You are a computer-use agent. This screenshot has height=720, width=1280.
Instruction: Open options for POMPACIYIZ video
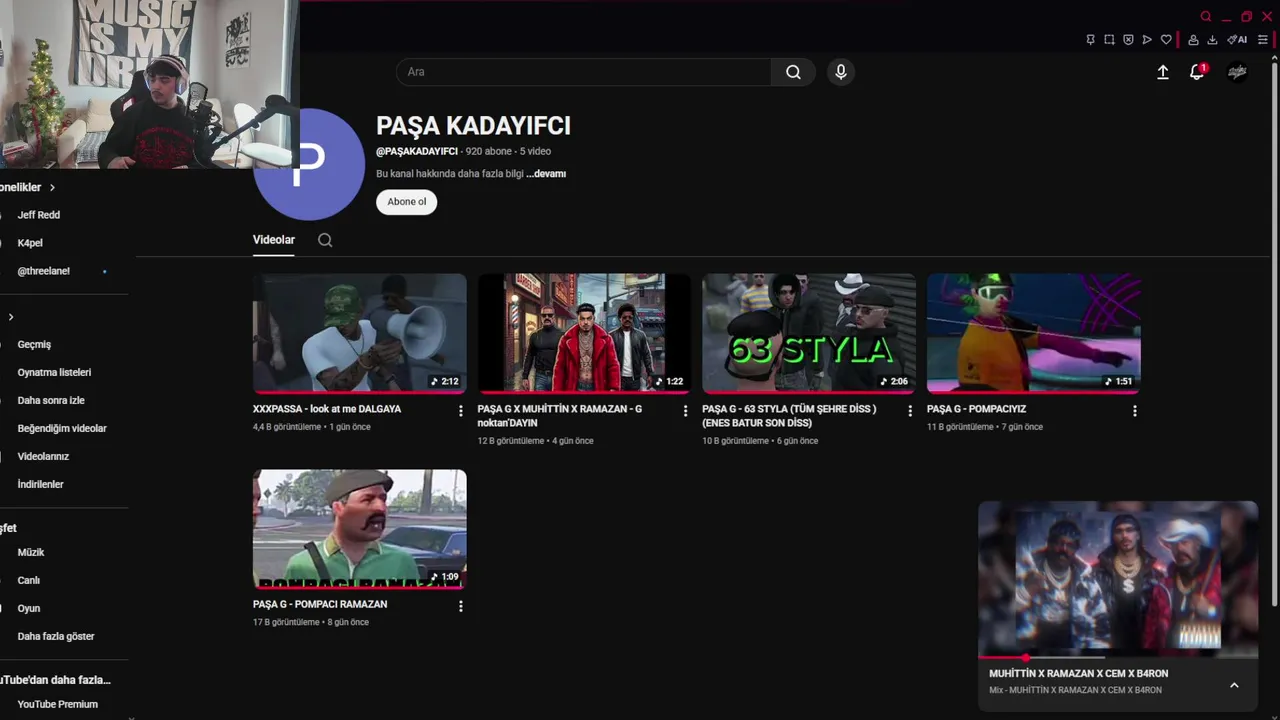point(1134,411)
